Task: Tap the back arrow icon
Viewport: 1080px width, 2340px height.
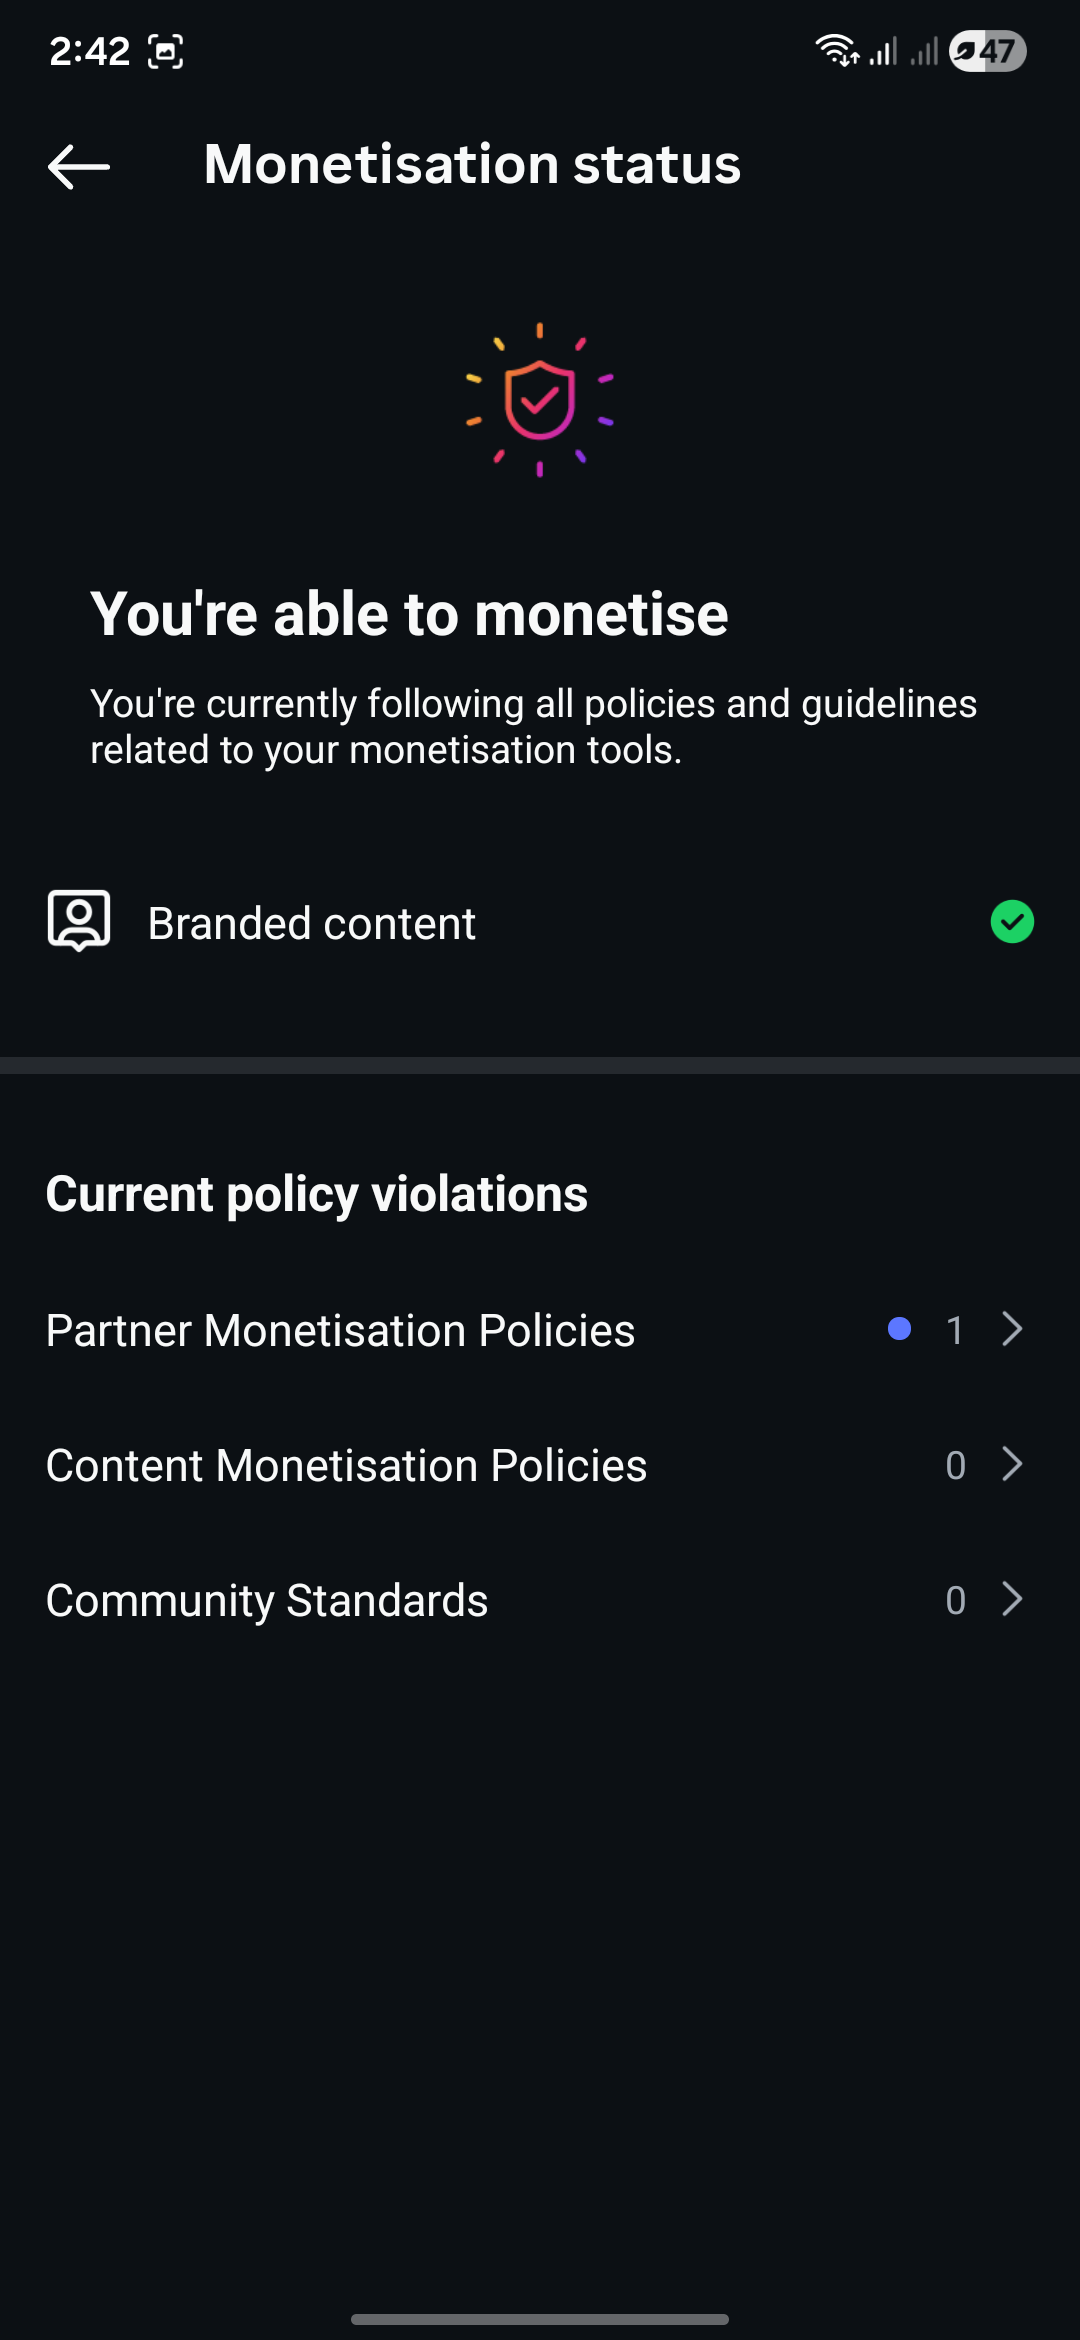Action: [79, 166]
